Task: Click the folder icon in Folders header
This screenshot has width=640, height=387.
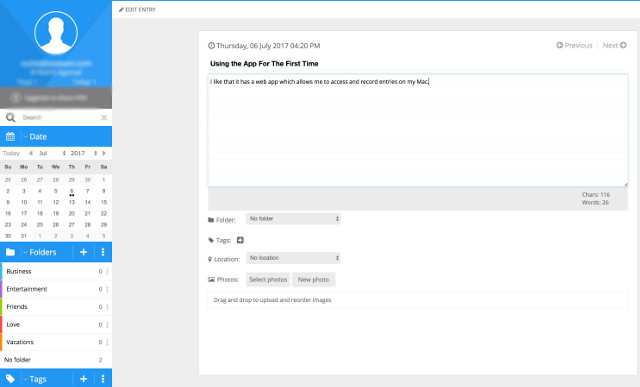Action: 10,252
